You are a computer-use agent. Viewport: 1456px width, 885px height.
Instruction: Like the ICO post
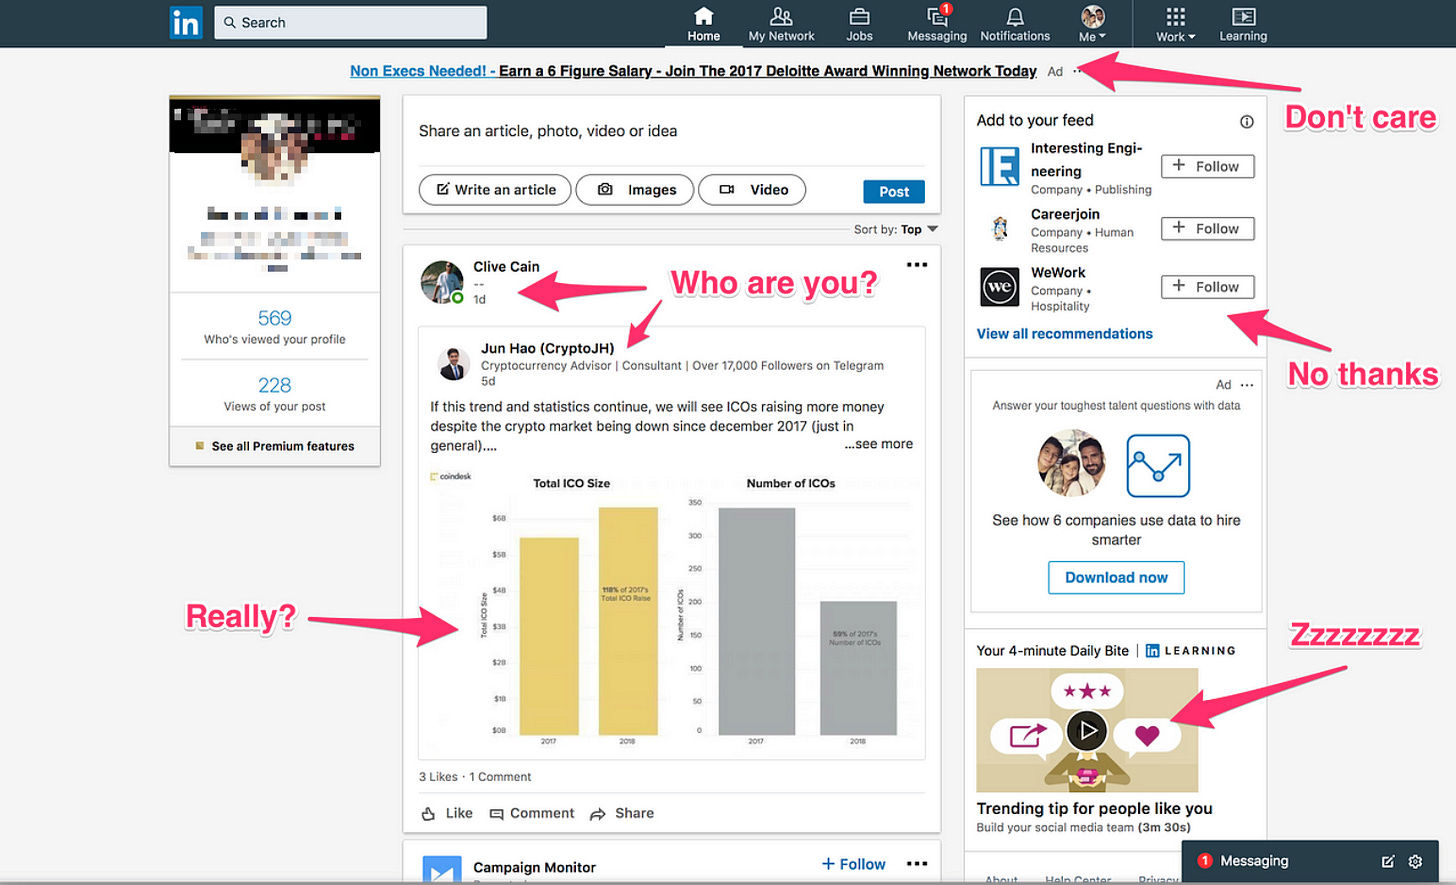coord(447,814)
